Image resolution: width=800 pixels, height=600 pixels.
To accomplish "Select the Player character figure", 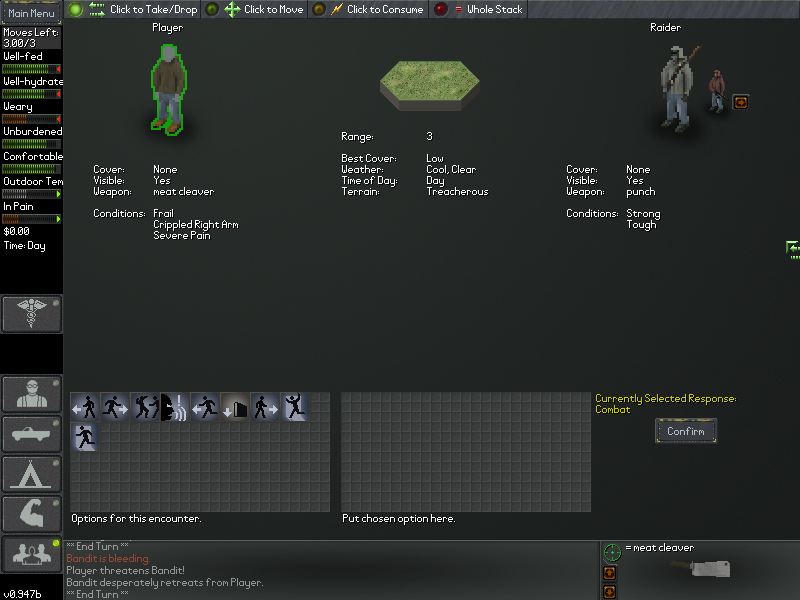I will coord(169,90).
